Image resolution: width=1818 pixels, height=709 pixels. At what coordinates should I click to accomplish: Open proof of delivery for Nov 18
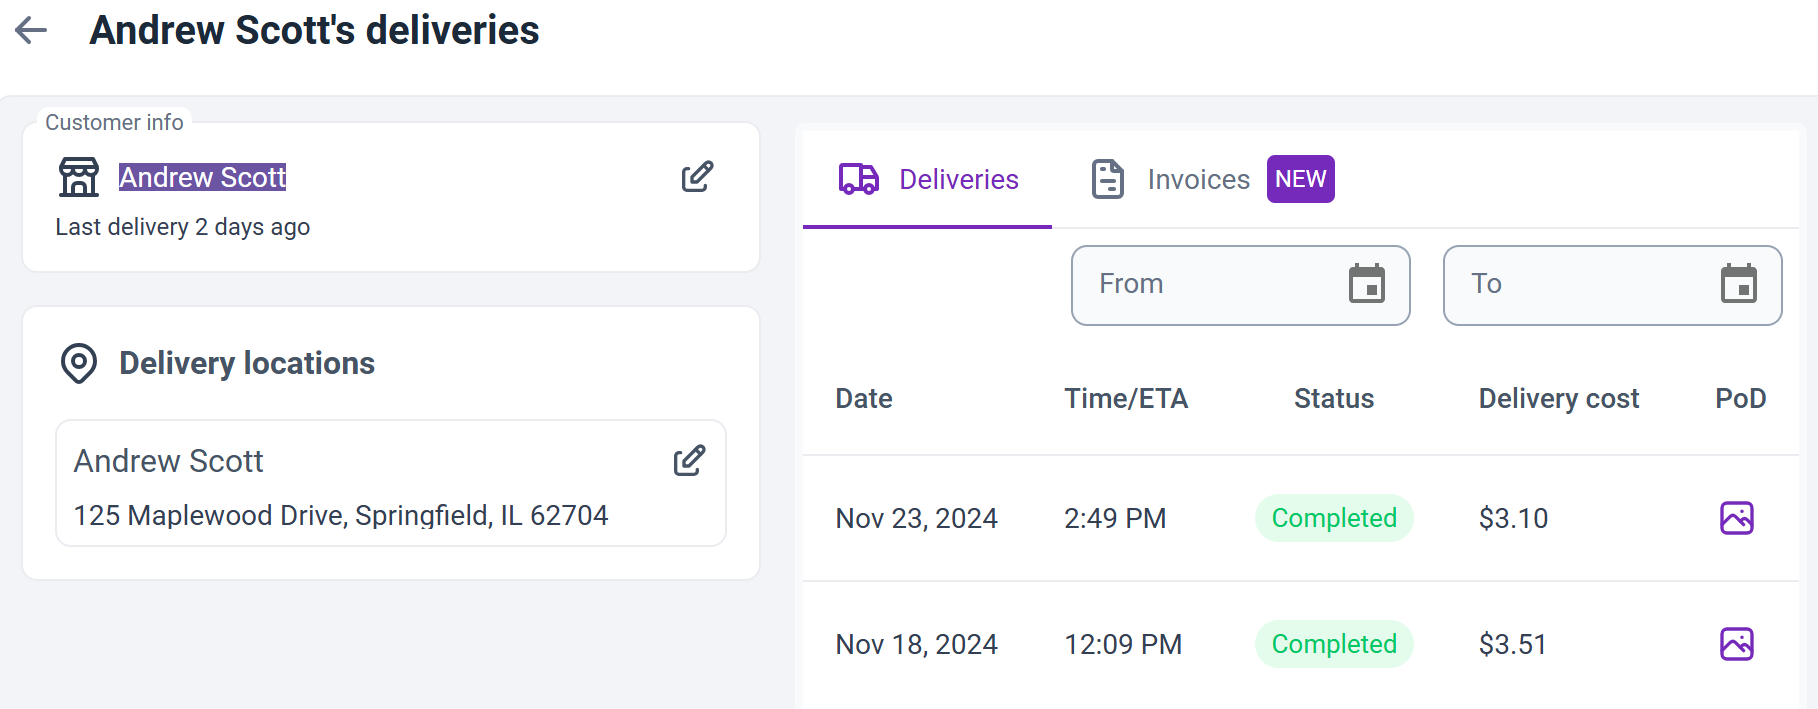(1736, 644)
